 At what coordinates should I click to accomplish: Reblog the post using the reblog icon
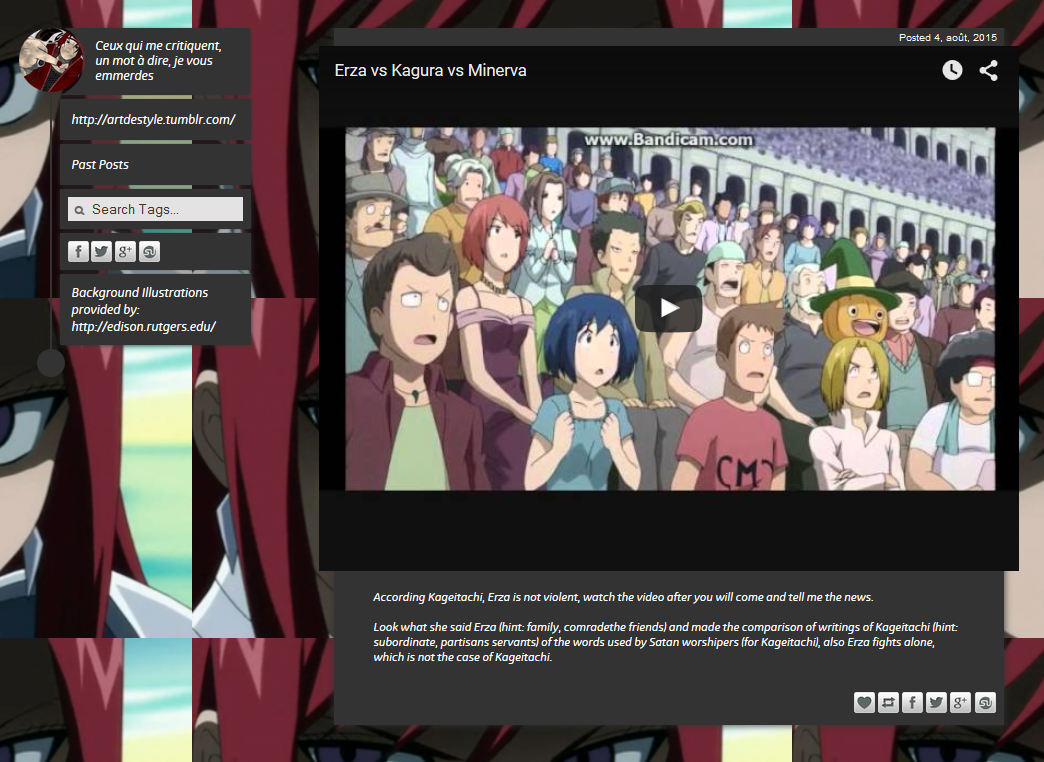tap(888, 703)
